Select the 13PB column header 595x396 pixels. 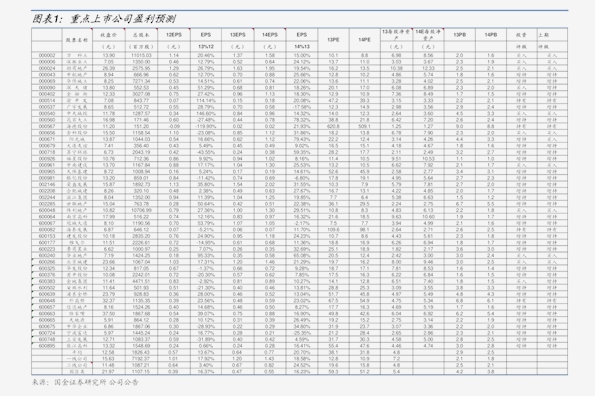coord(459,35)
